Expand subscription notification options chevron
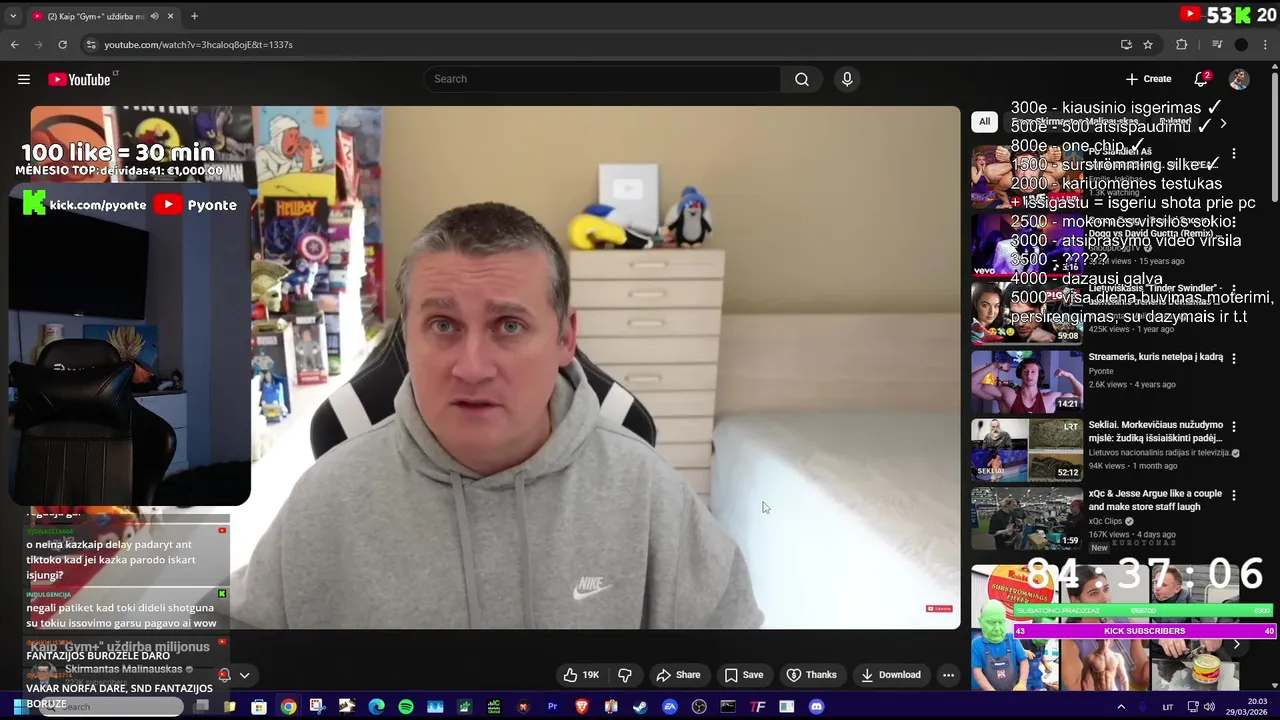 tap(244, 675)
